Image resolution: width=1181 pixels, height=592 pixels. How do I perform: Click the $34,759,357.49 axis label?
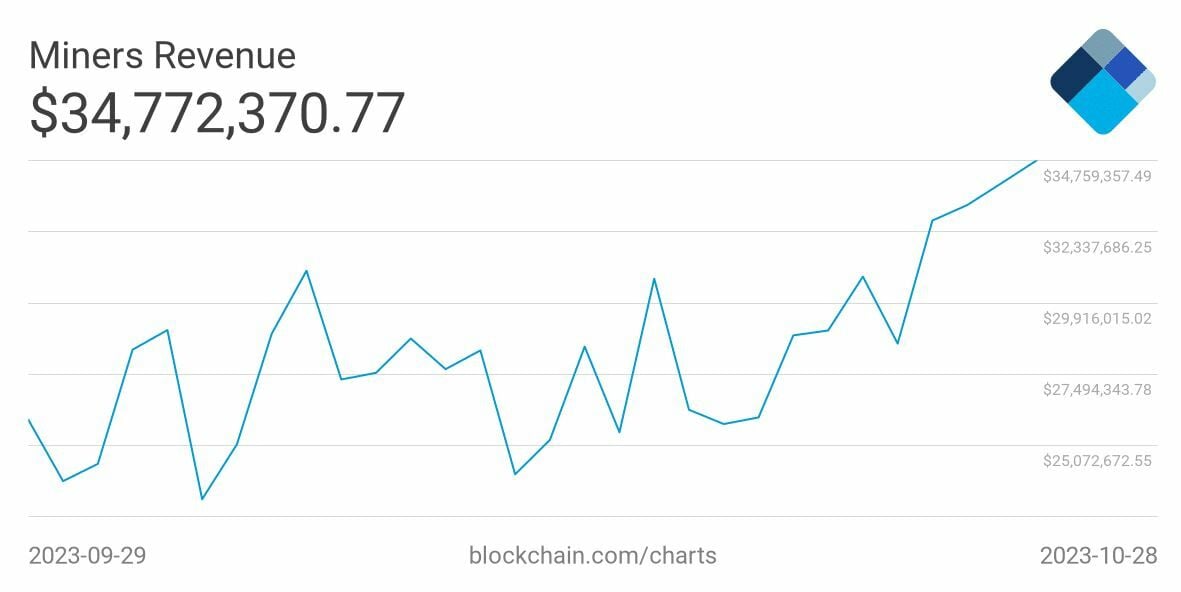[x=1097, y=176]
